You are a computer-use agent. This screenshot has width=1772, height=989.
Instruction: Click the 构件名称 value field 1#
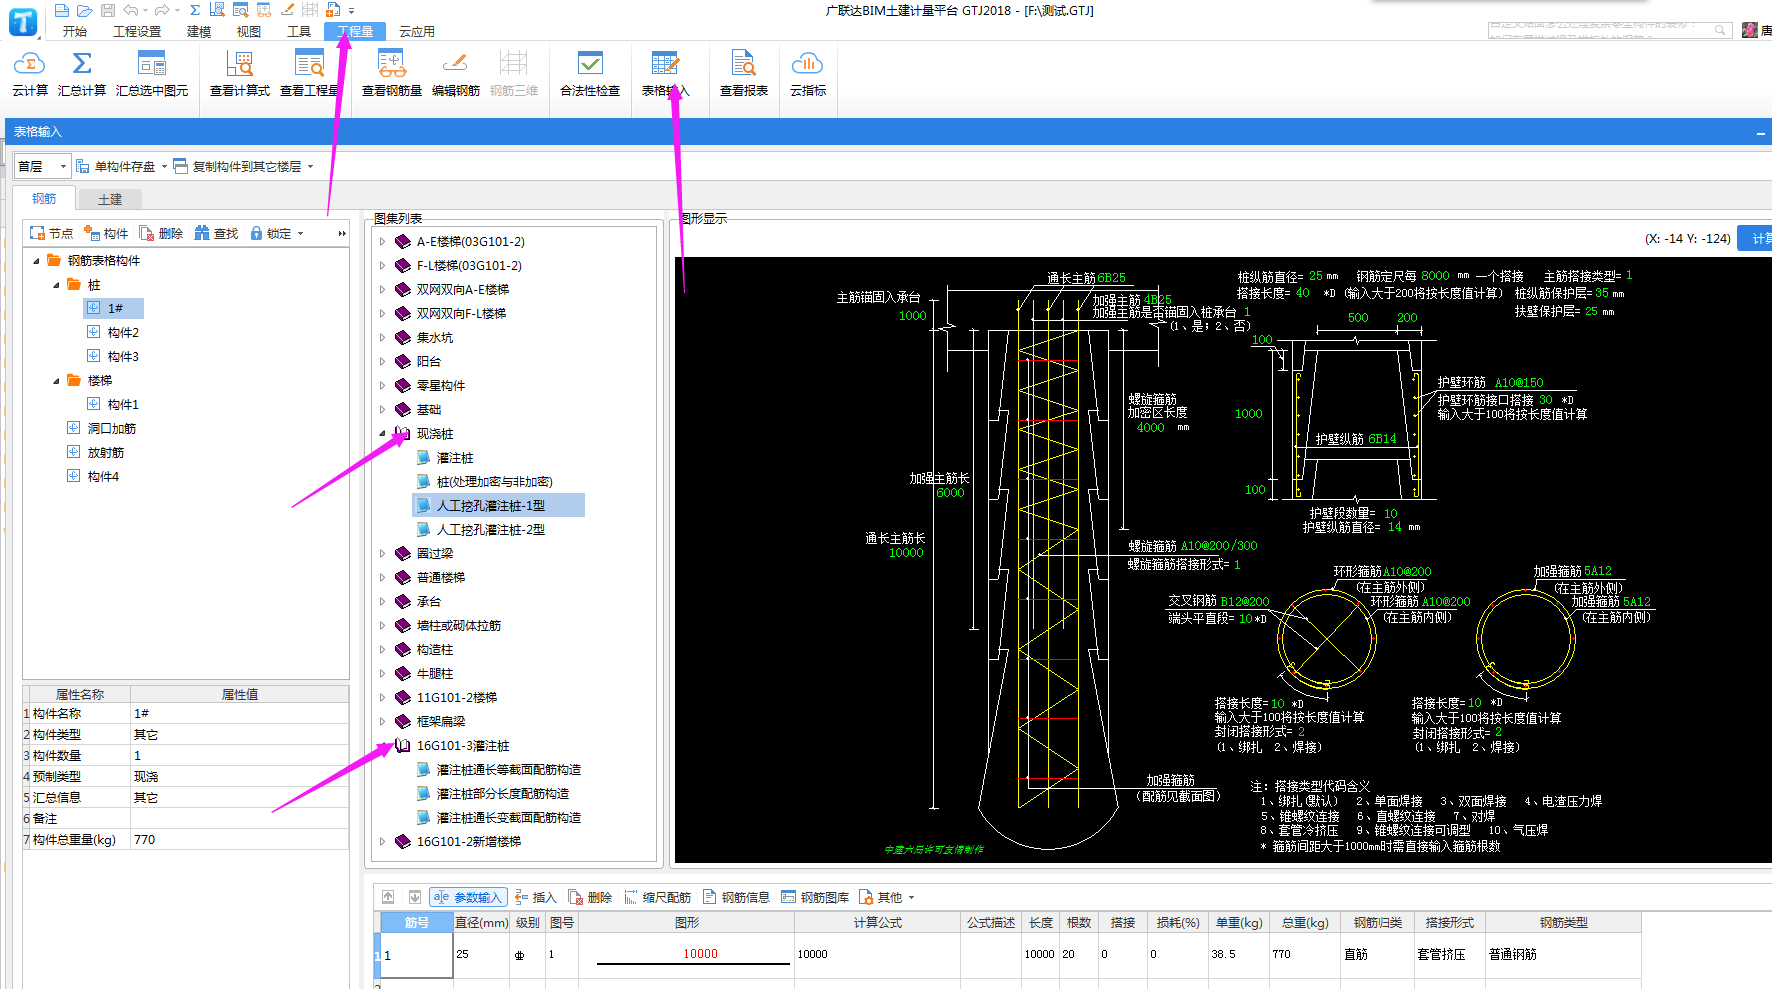(x=239, y=713)
